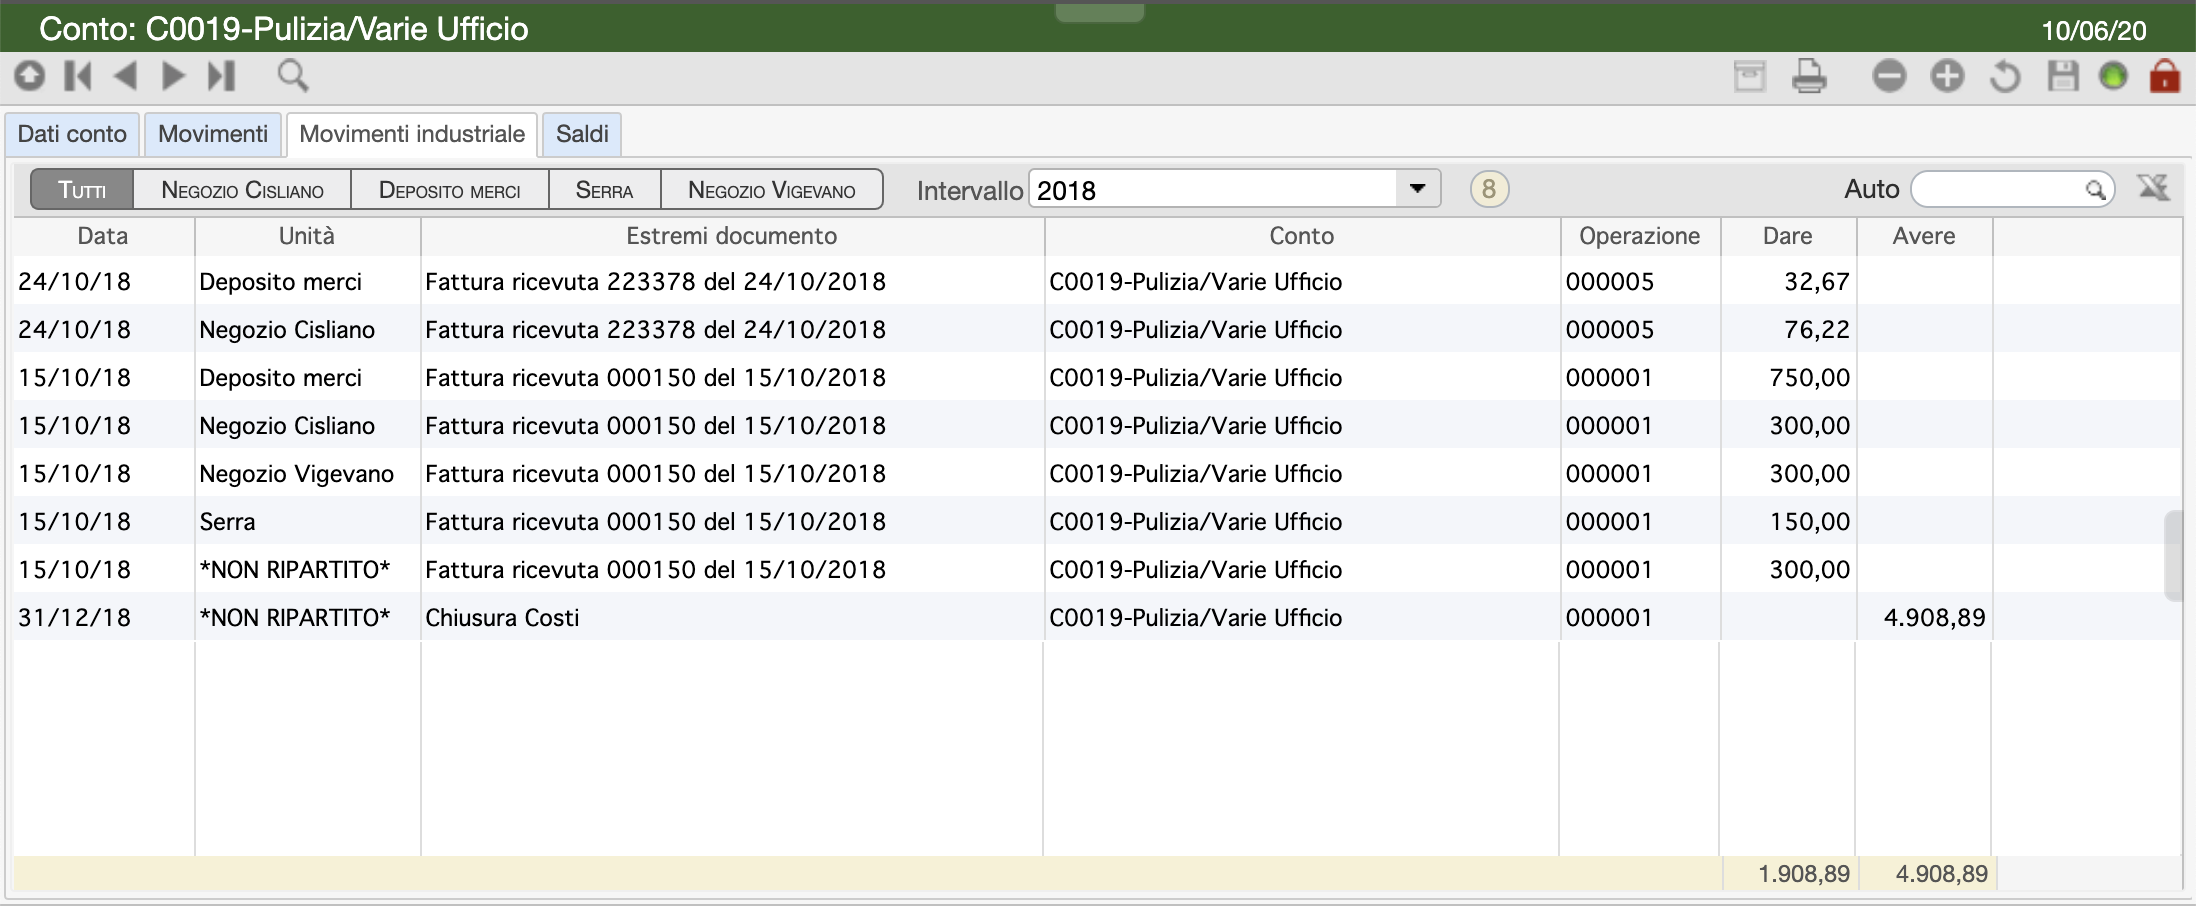Open the Intervallo dropdown arrow
This screenshot has height=906, width=2196.
coord(1417,189)
